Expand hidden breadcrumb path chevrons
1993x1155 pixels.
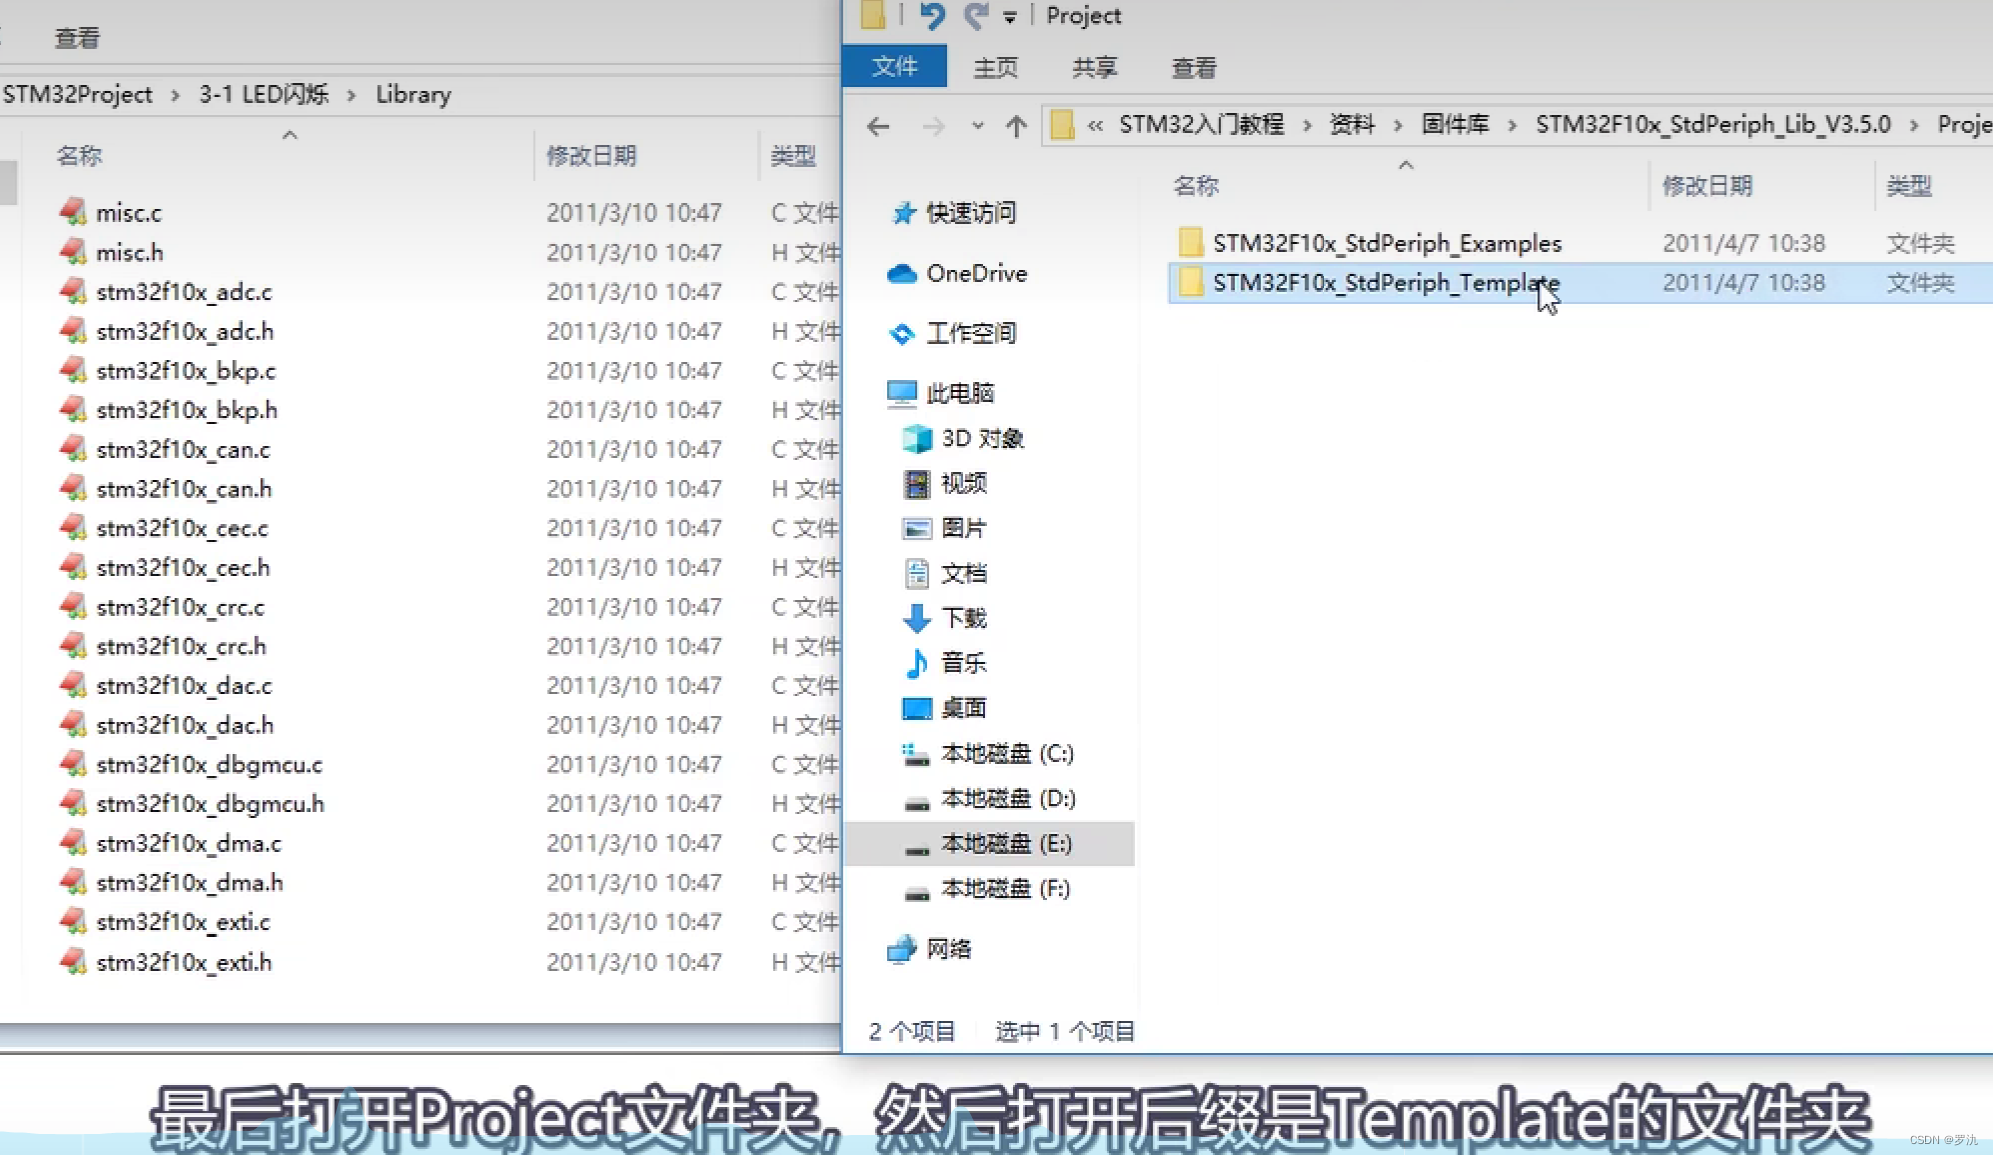pyautogui.click(x=1095, y=125)
